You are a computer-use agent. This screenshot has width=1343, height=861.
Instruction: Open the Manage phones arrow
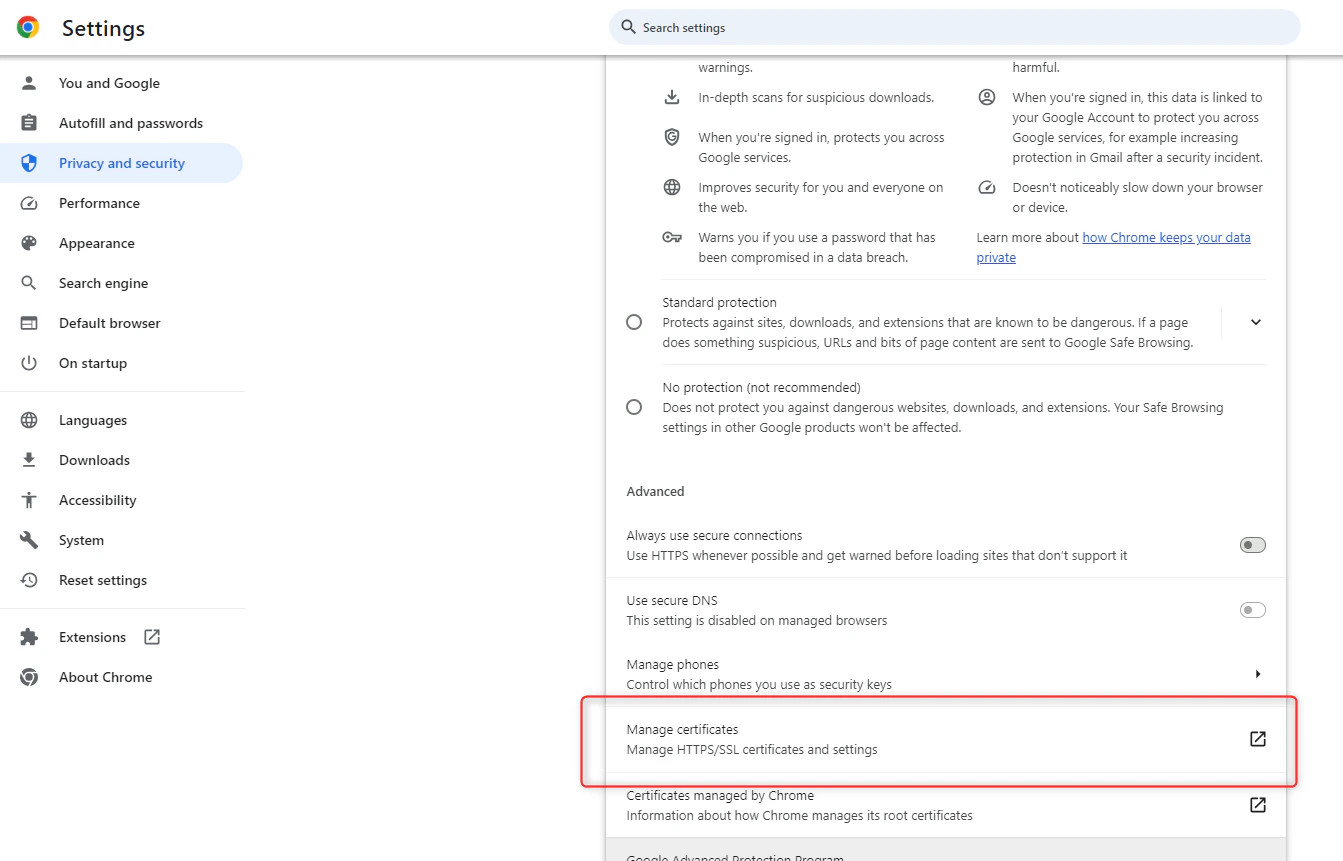pos(1257,673)
